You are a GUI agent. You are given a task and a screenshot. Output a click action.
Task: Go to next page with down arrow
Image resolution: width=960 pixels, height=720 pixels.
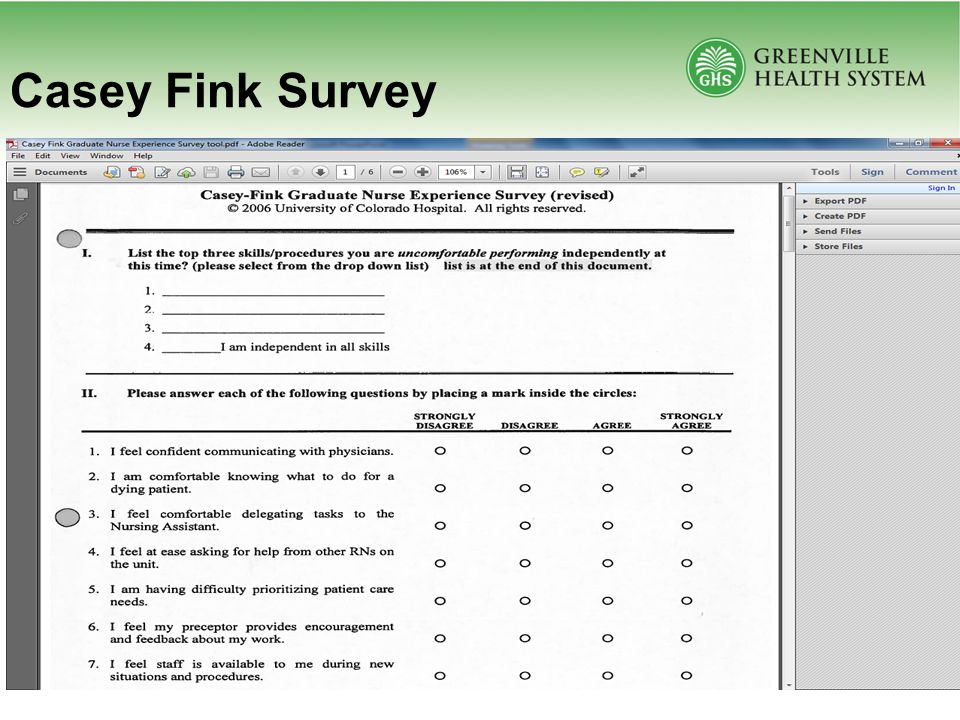click(320, 172)
